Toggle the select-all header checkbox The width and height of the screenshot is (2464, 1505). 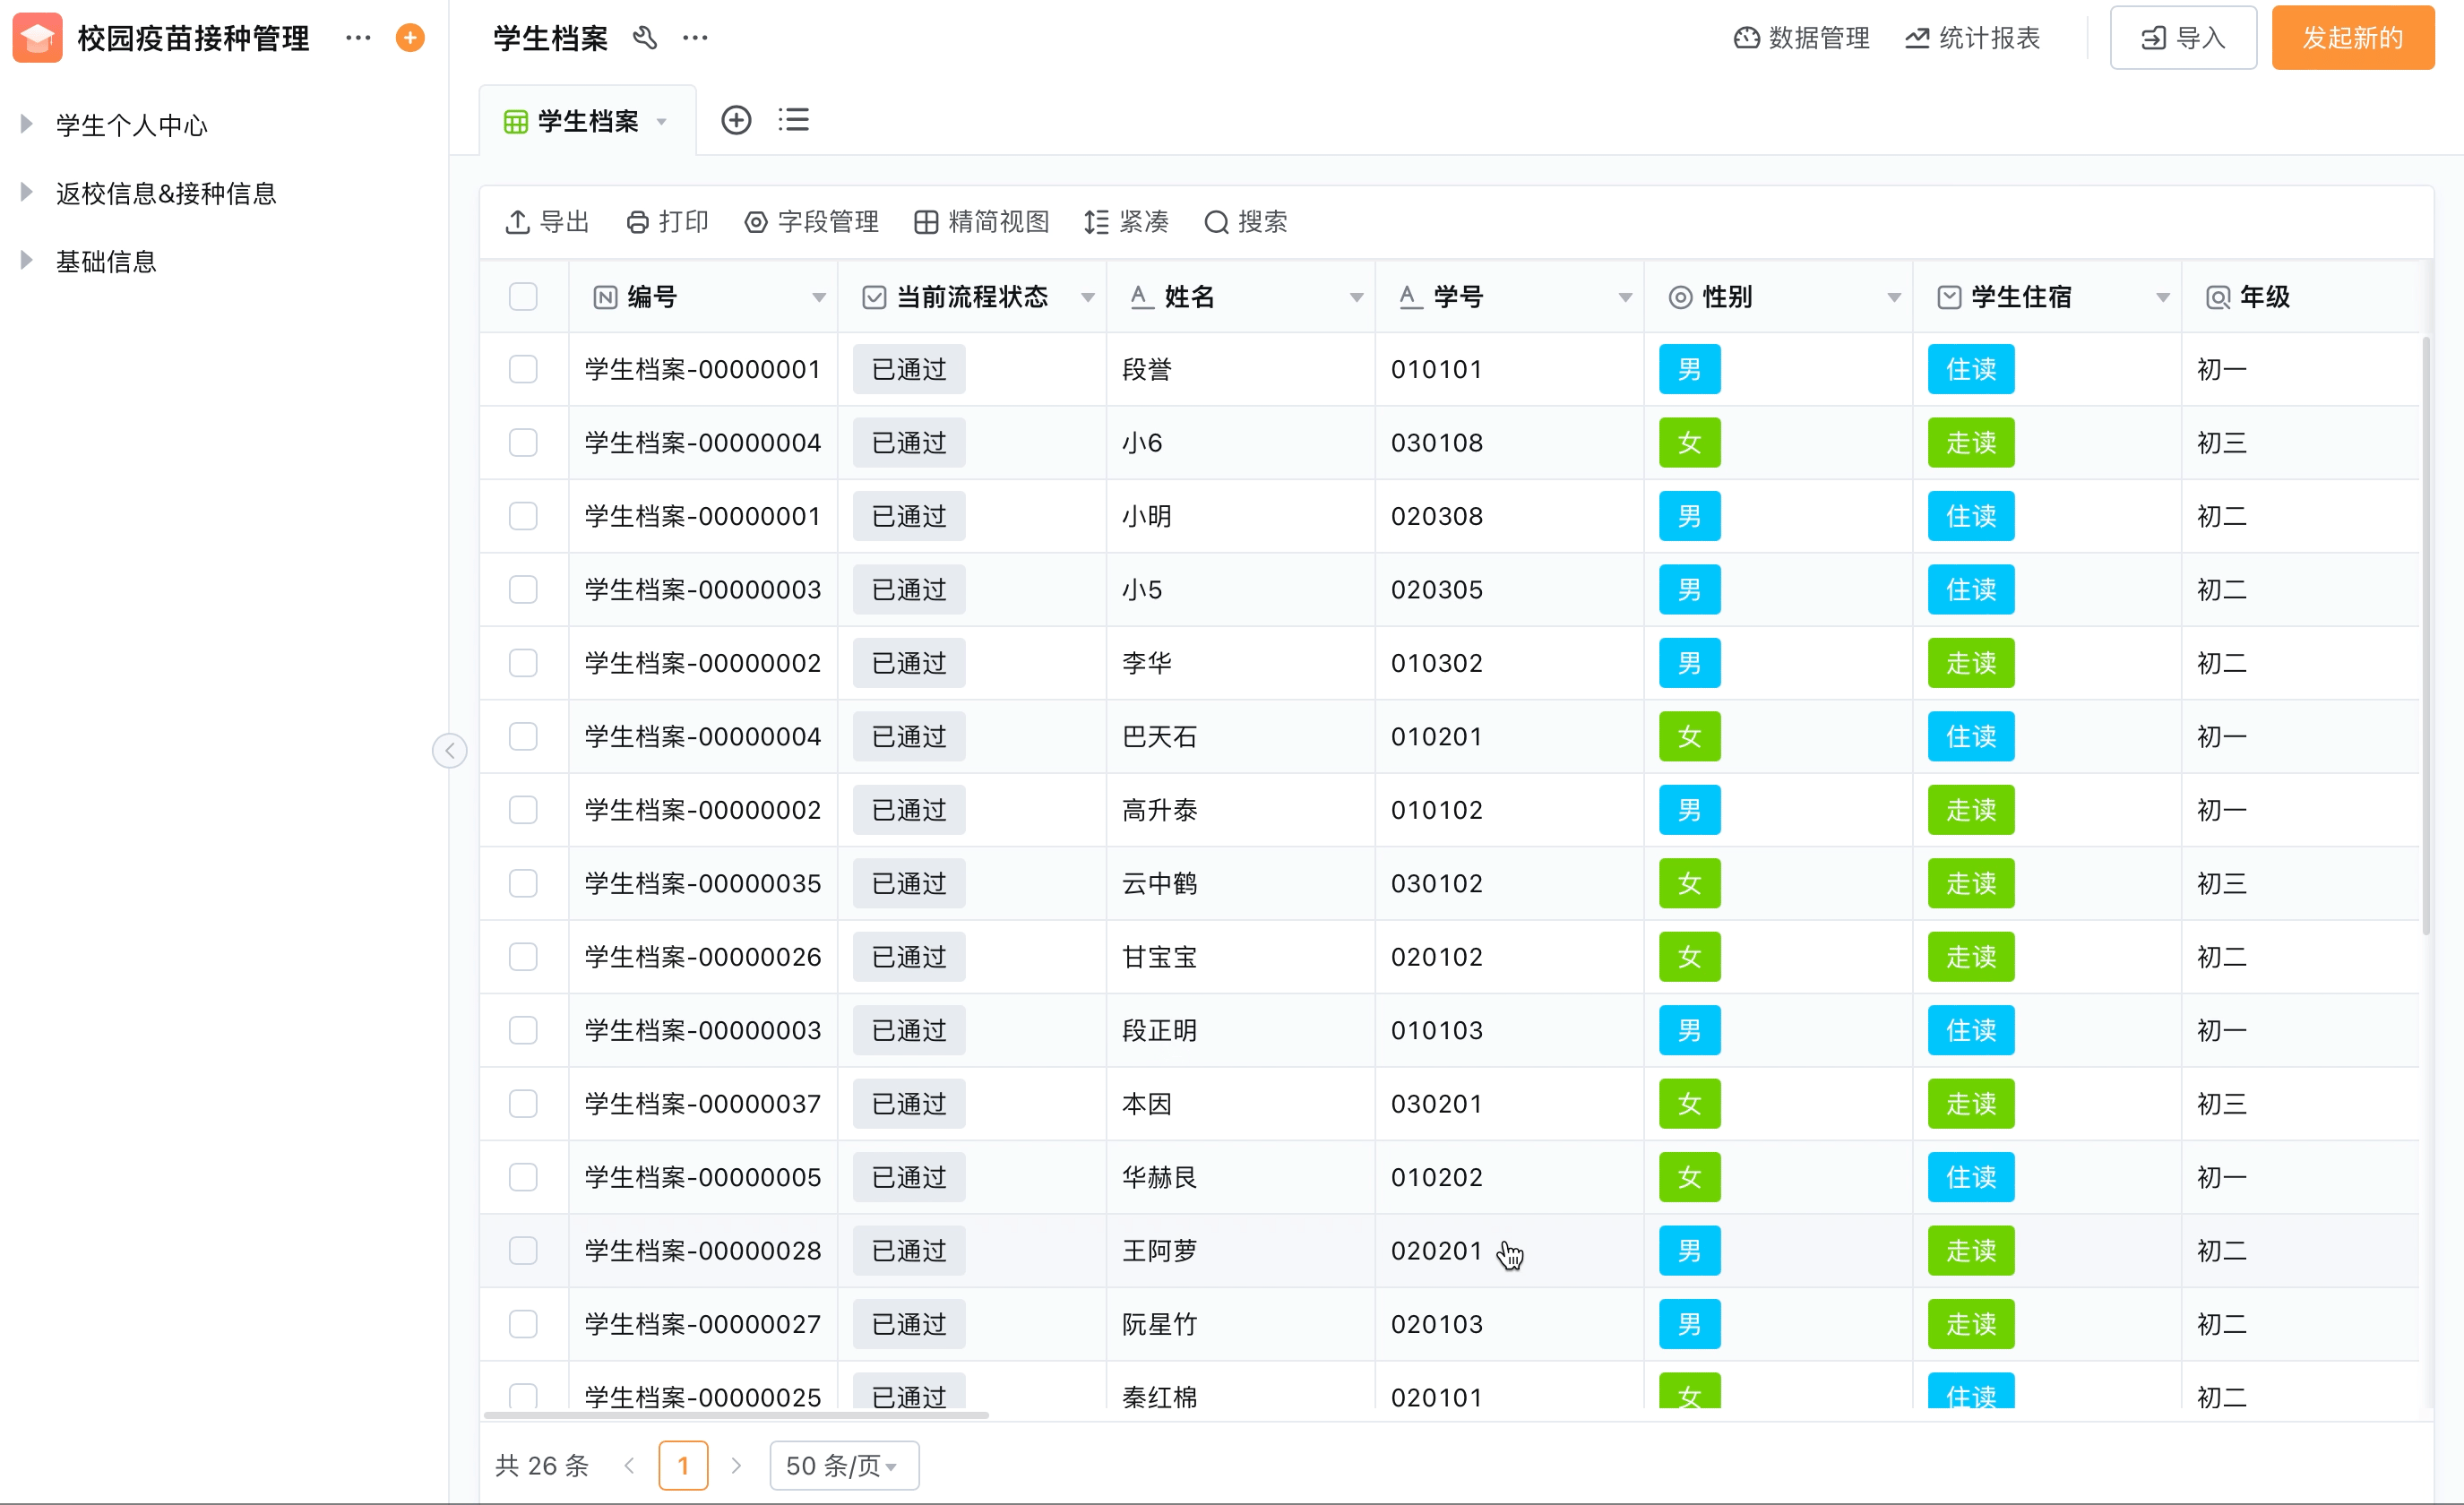(523, 297)
